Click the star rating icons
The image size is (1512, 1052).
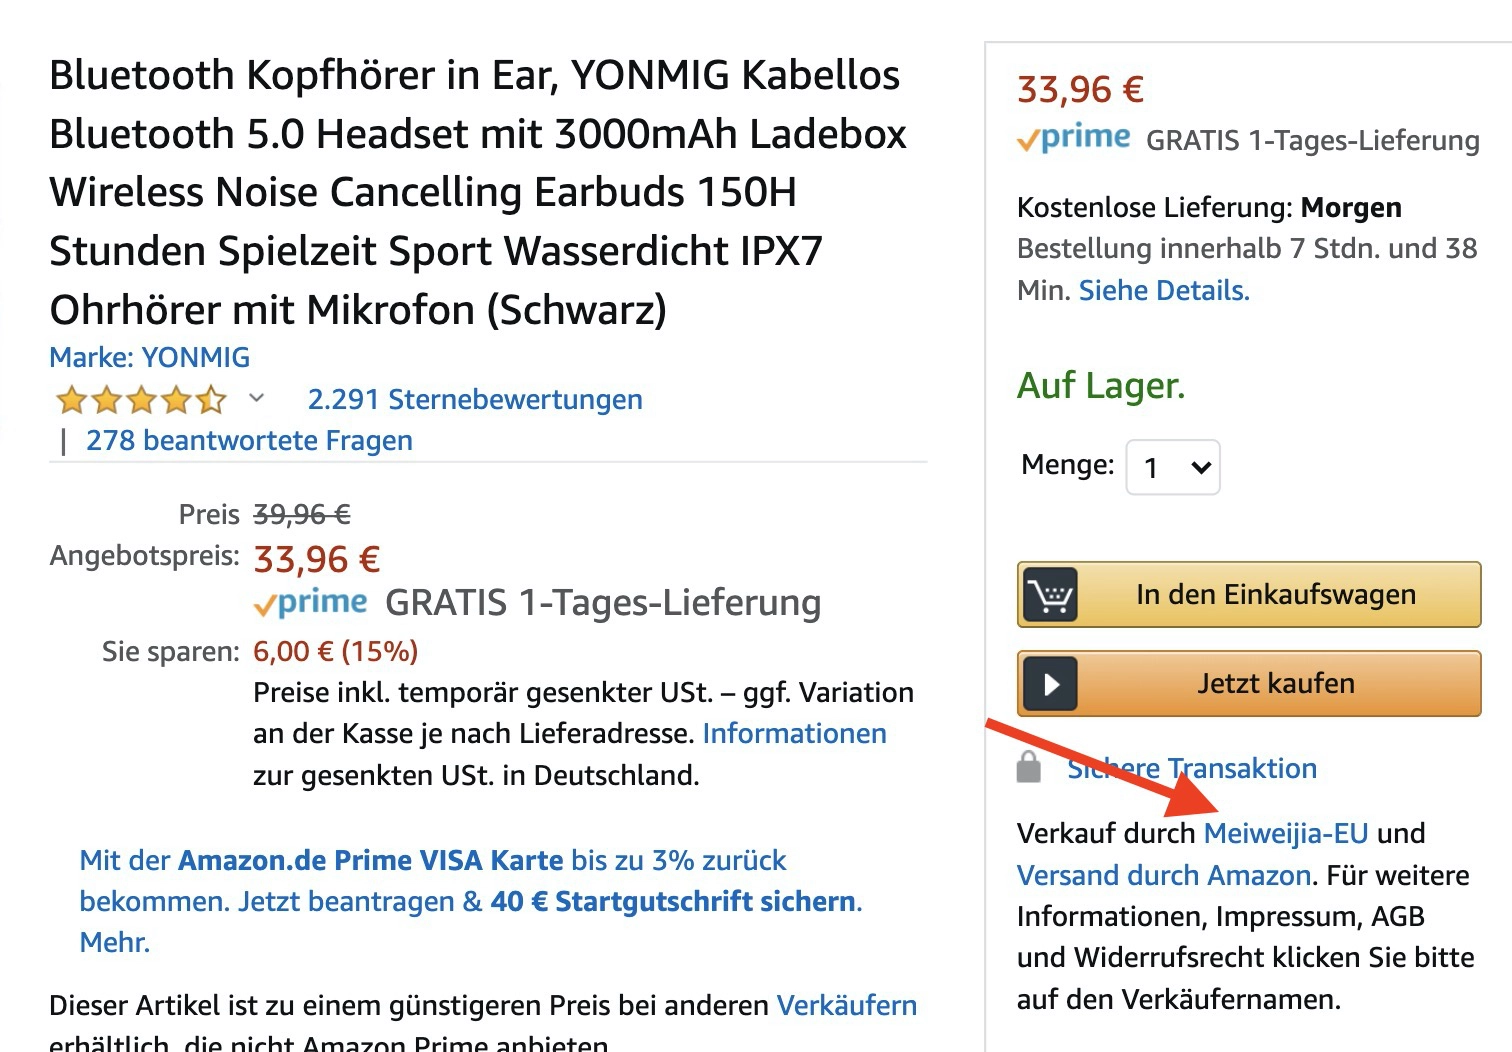pyautogui.click(x=141, y=400)
